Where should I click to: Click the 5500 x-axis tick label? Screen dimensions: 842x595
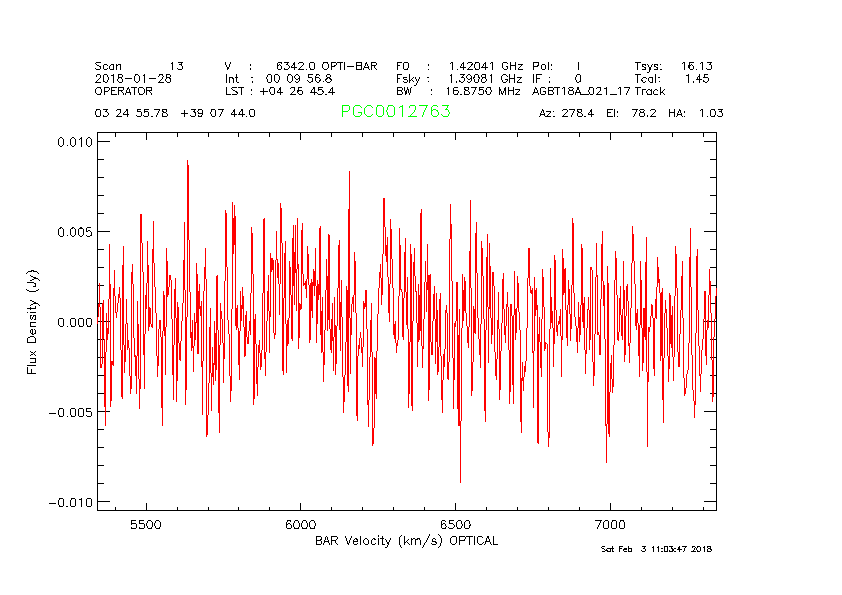tap(146, 525)
